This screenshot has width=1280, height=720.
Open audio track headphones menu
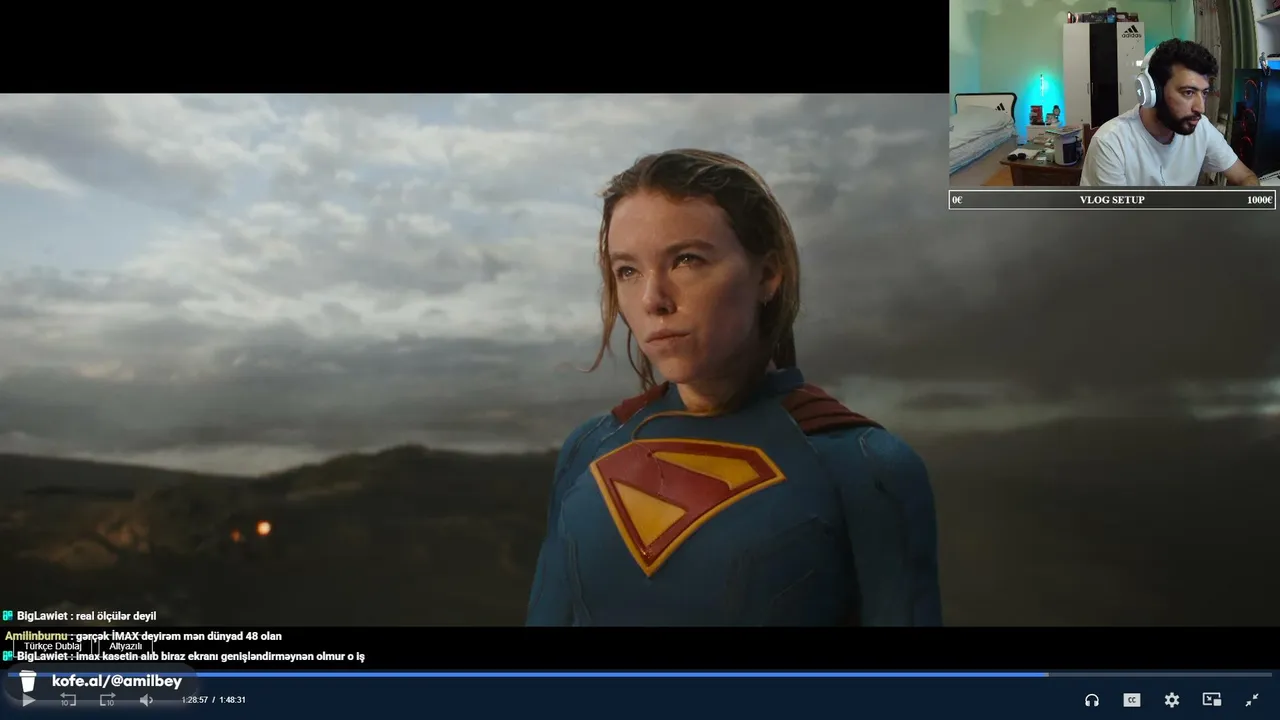tap(1092, 700)
